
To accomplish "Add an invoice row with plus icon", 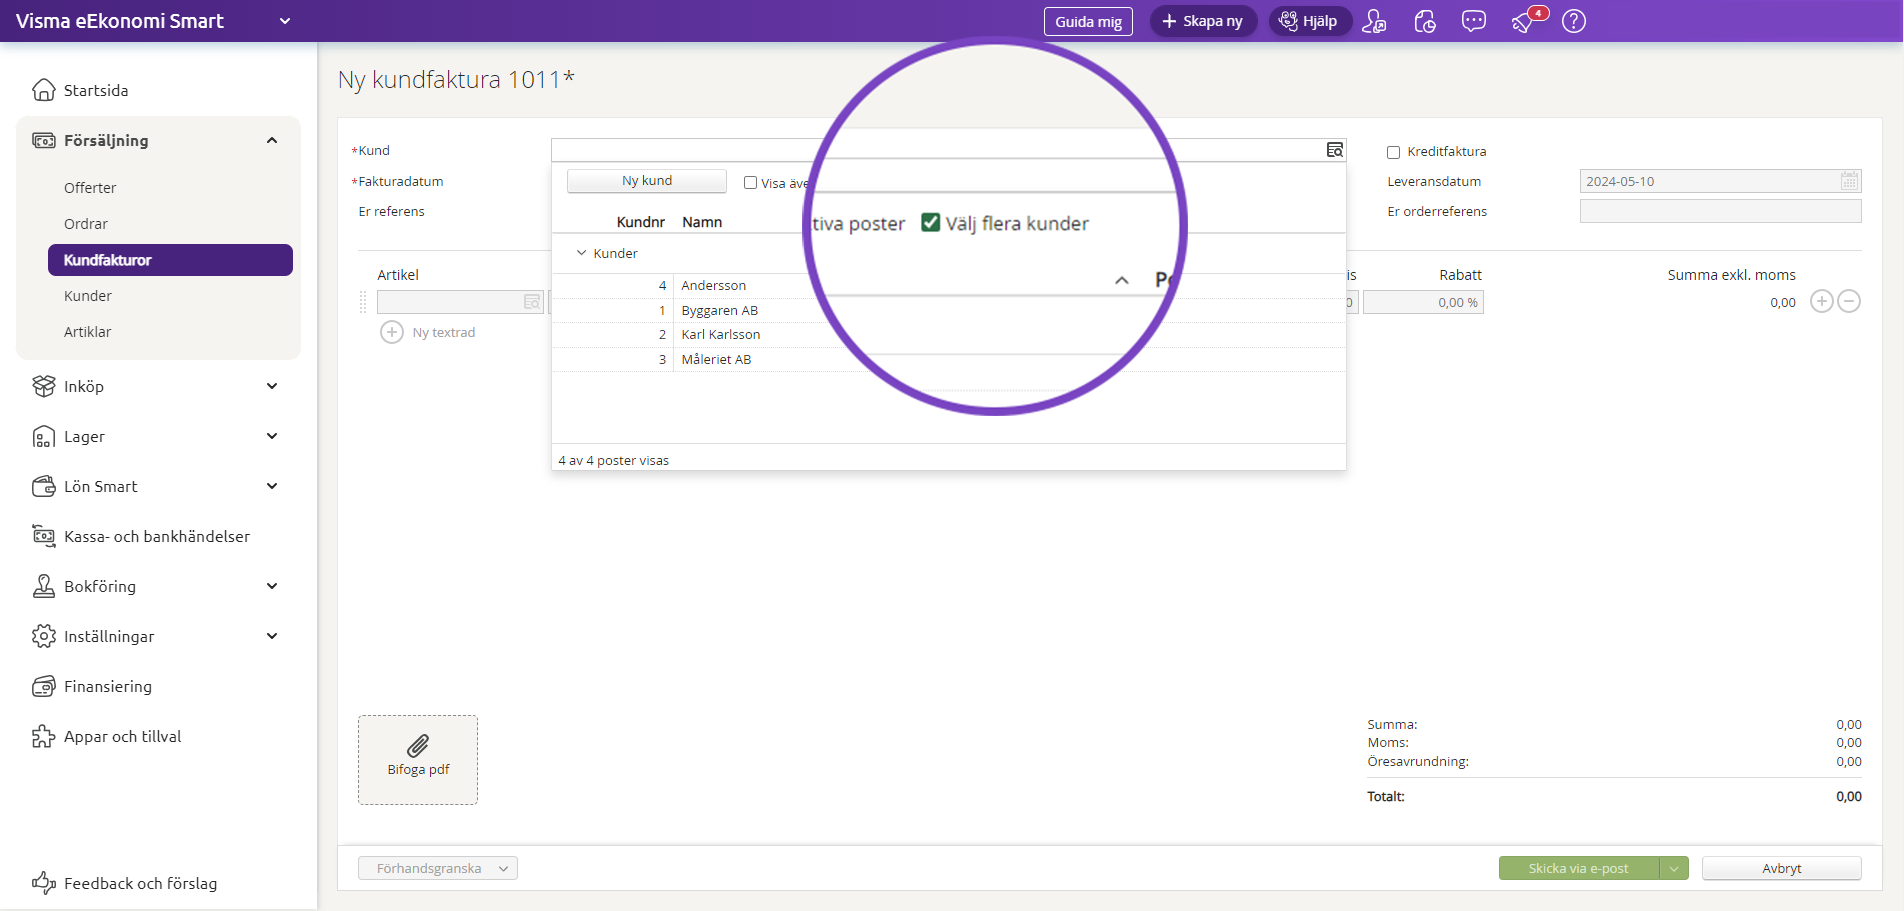I will point(1822,301).
